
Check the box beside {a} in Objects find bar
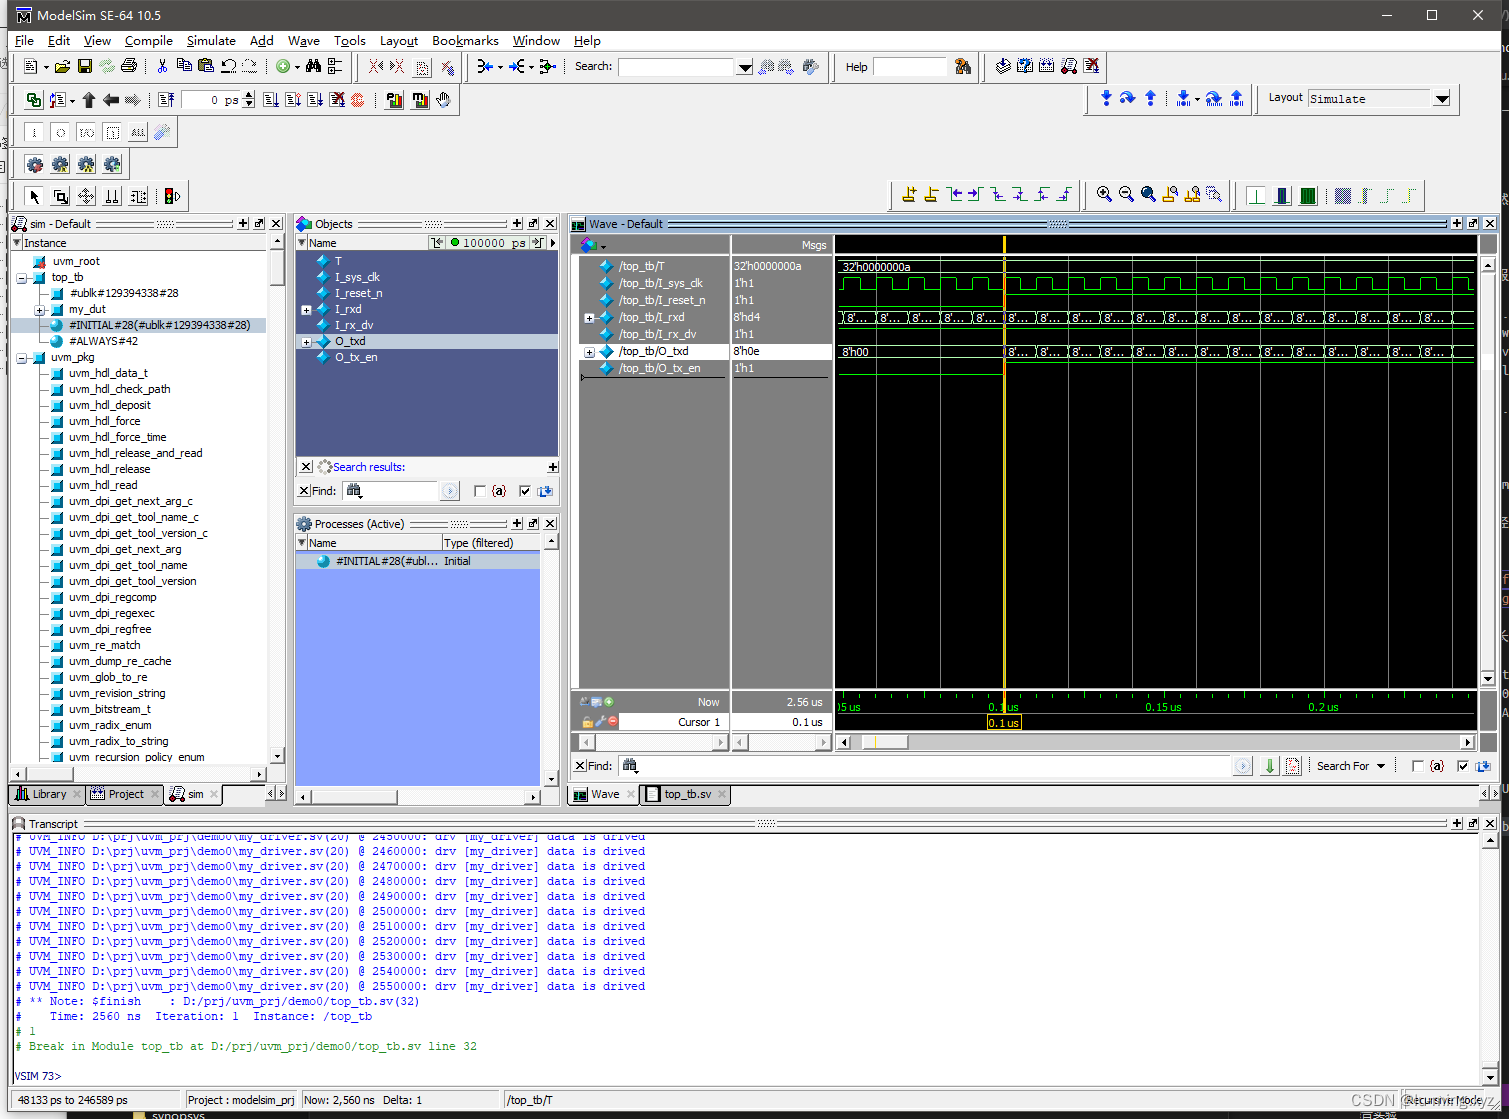click(x=480, y=491)
